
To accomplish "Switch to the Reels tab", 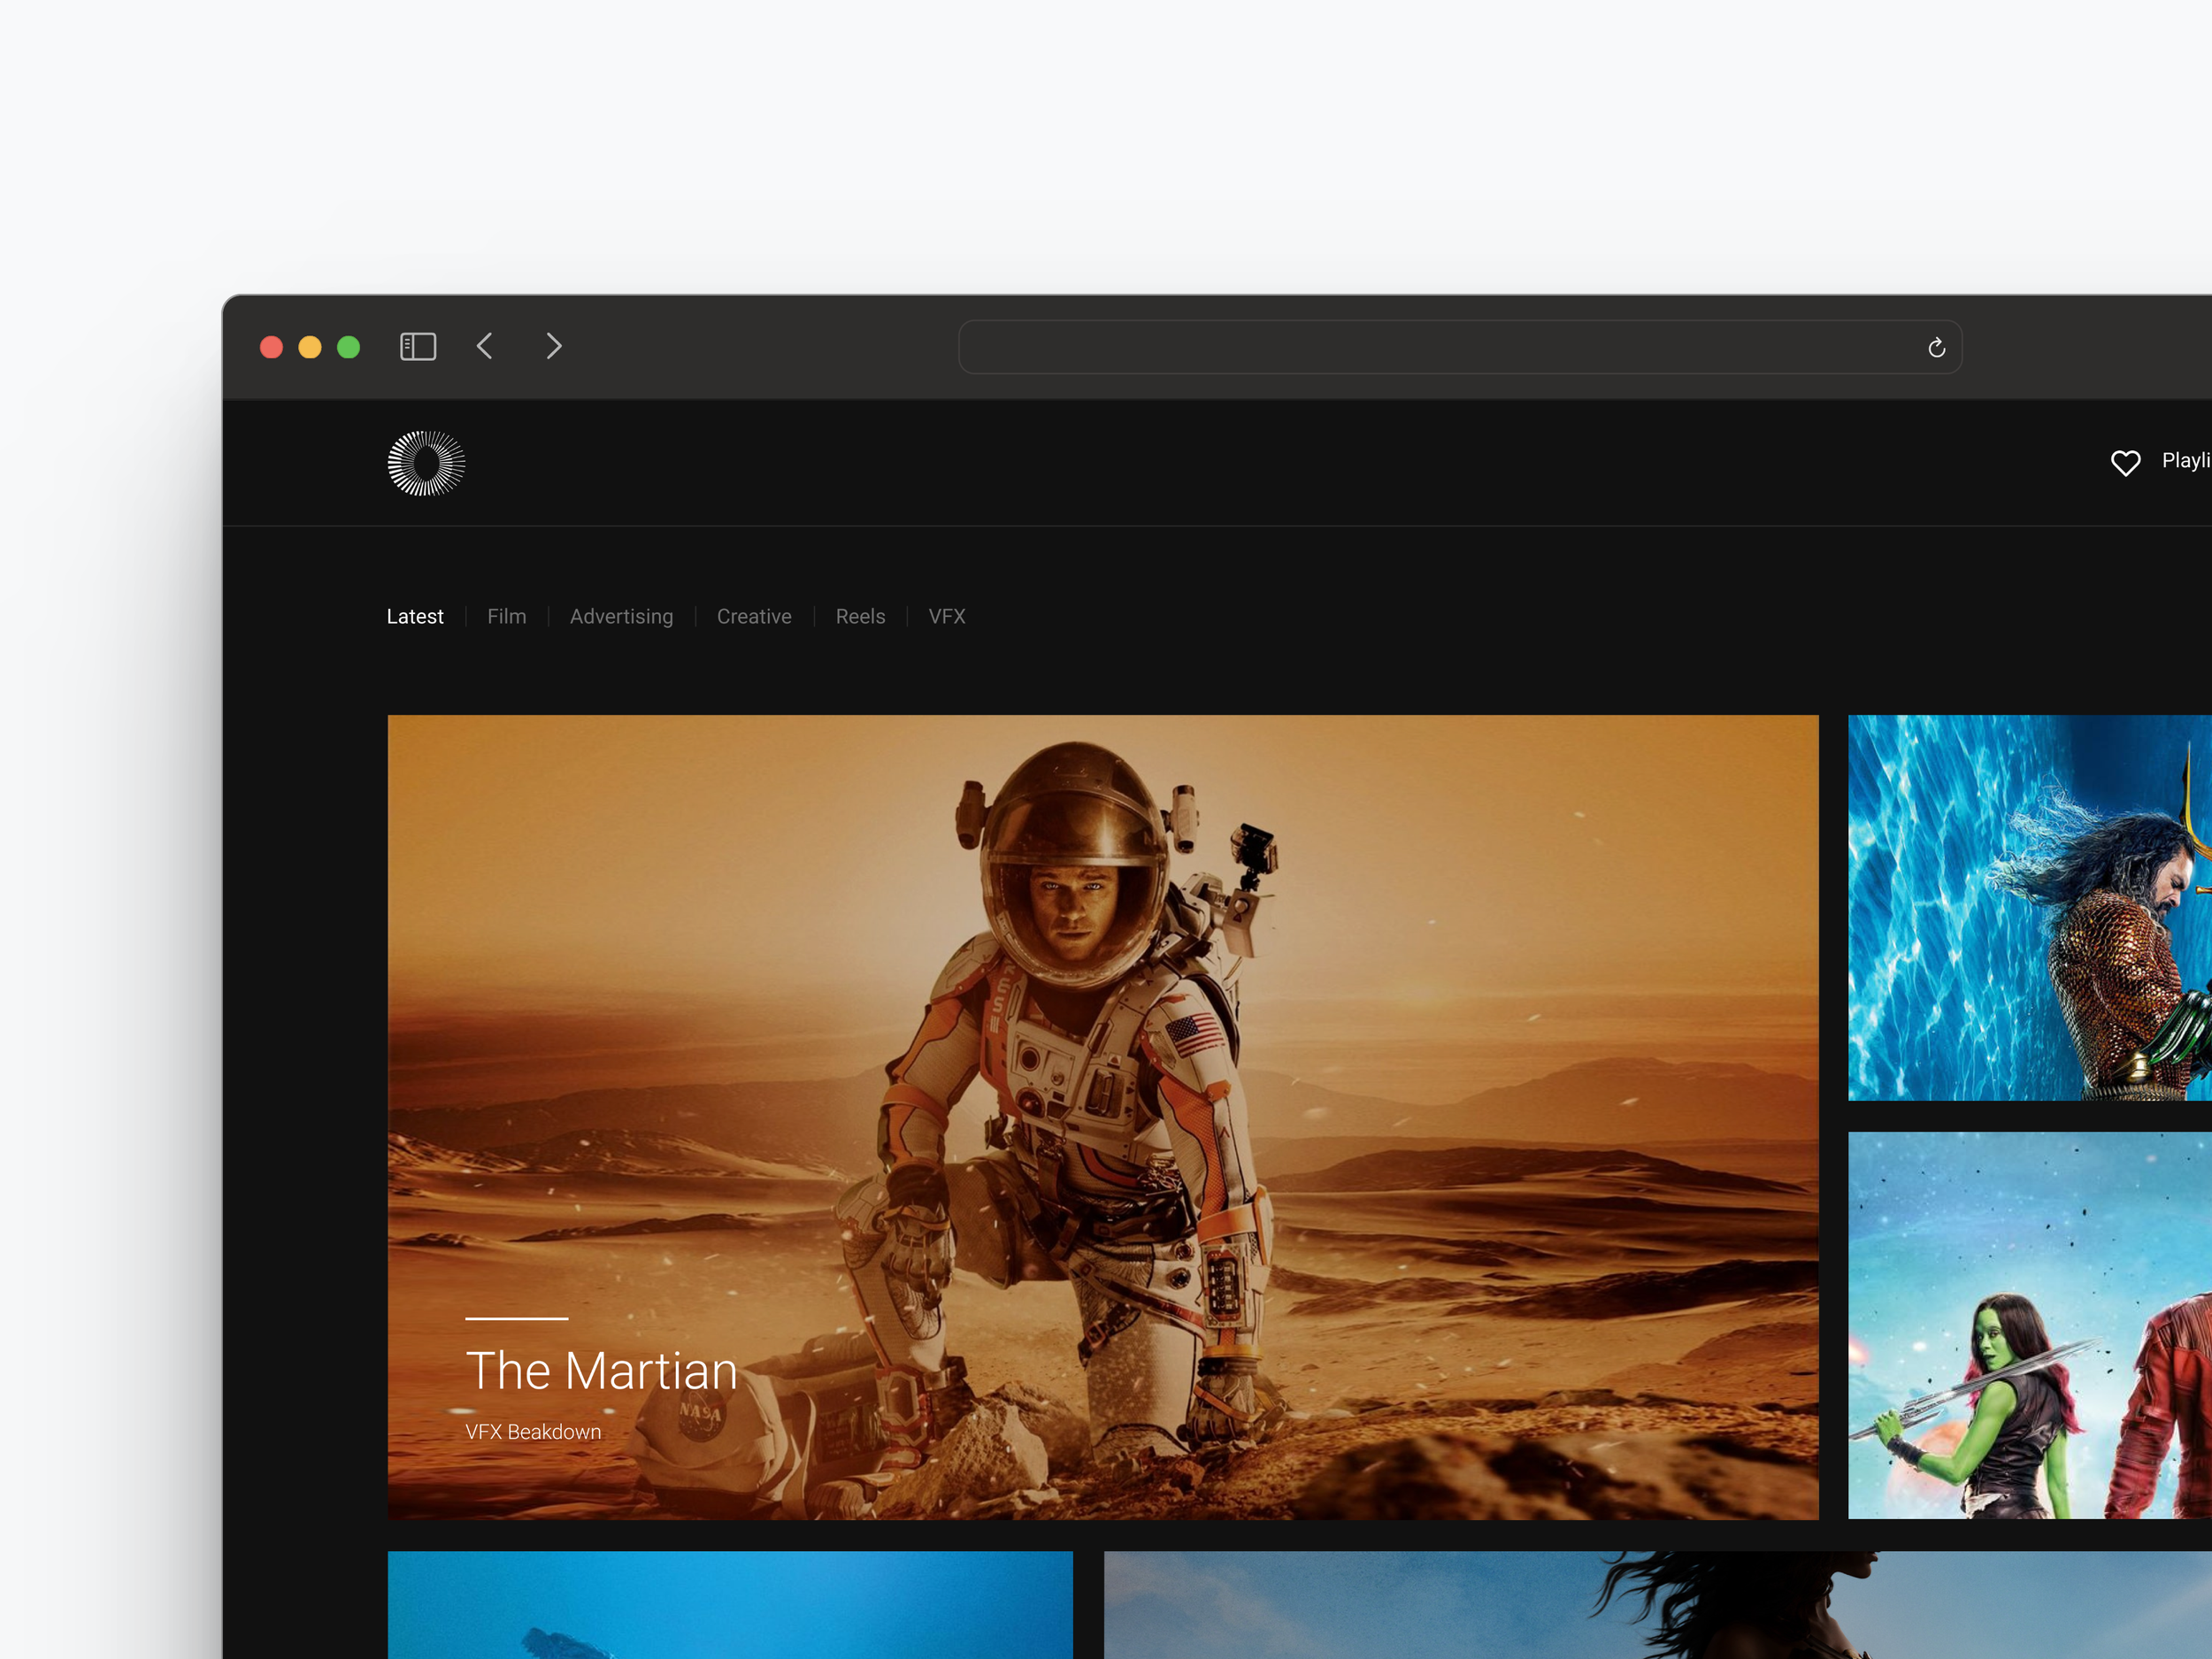I will (x=860, y=617).
